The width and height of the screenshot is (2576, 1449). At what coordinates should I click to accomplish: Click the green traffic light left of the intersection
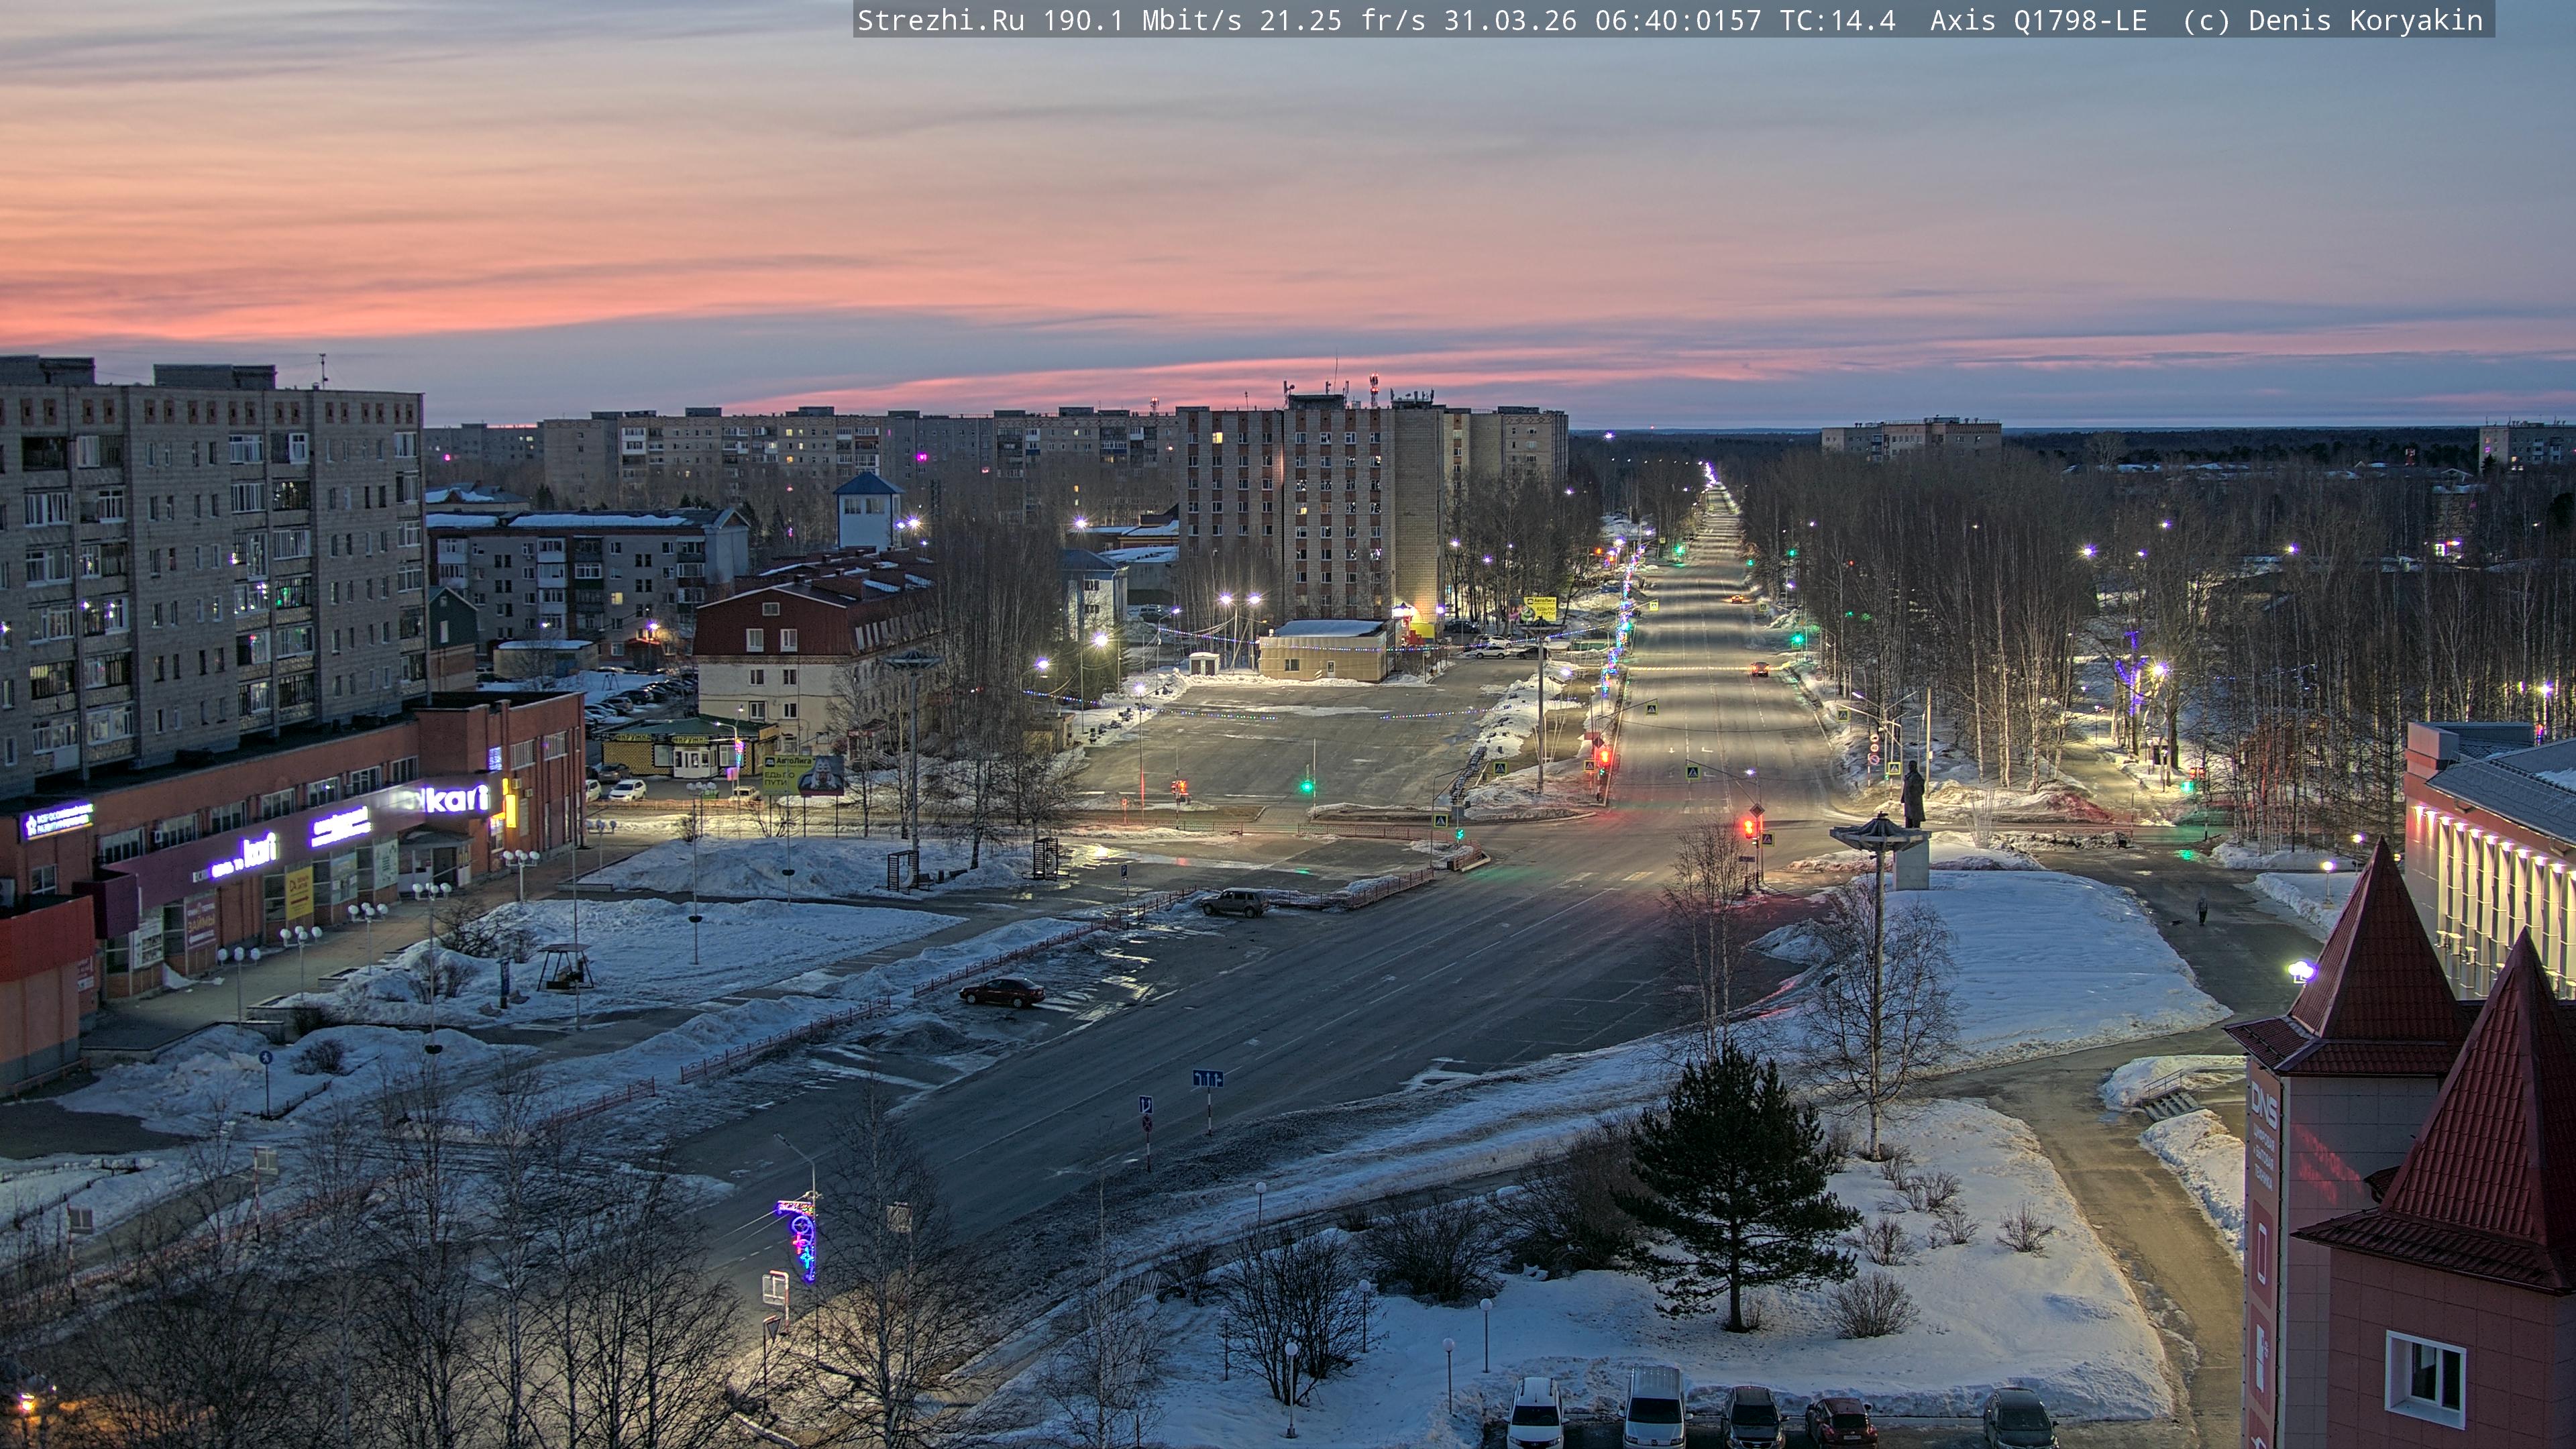[x=1307, y=786]
